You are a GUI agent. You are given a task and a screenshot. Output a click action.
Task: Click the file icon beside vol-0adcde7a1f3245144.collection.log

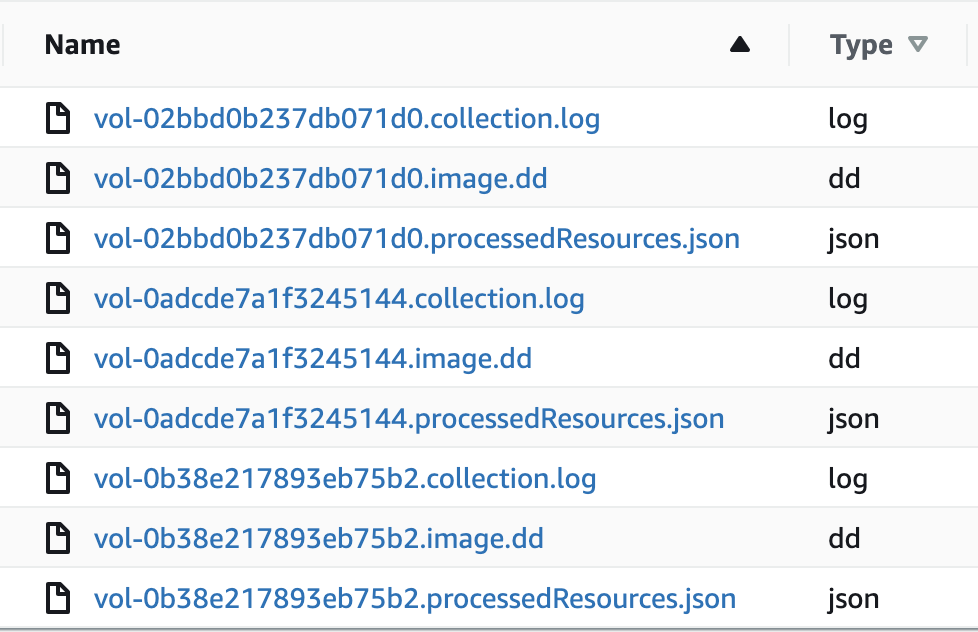pos(58,298)
